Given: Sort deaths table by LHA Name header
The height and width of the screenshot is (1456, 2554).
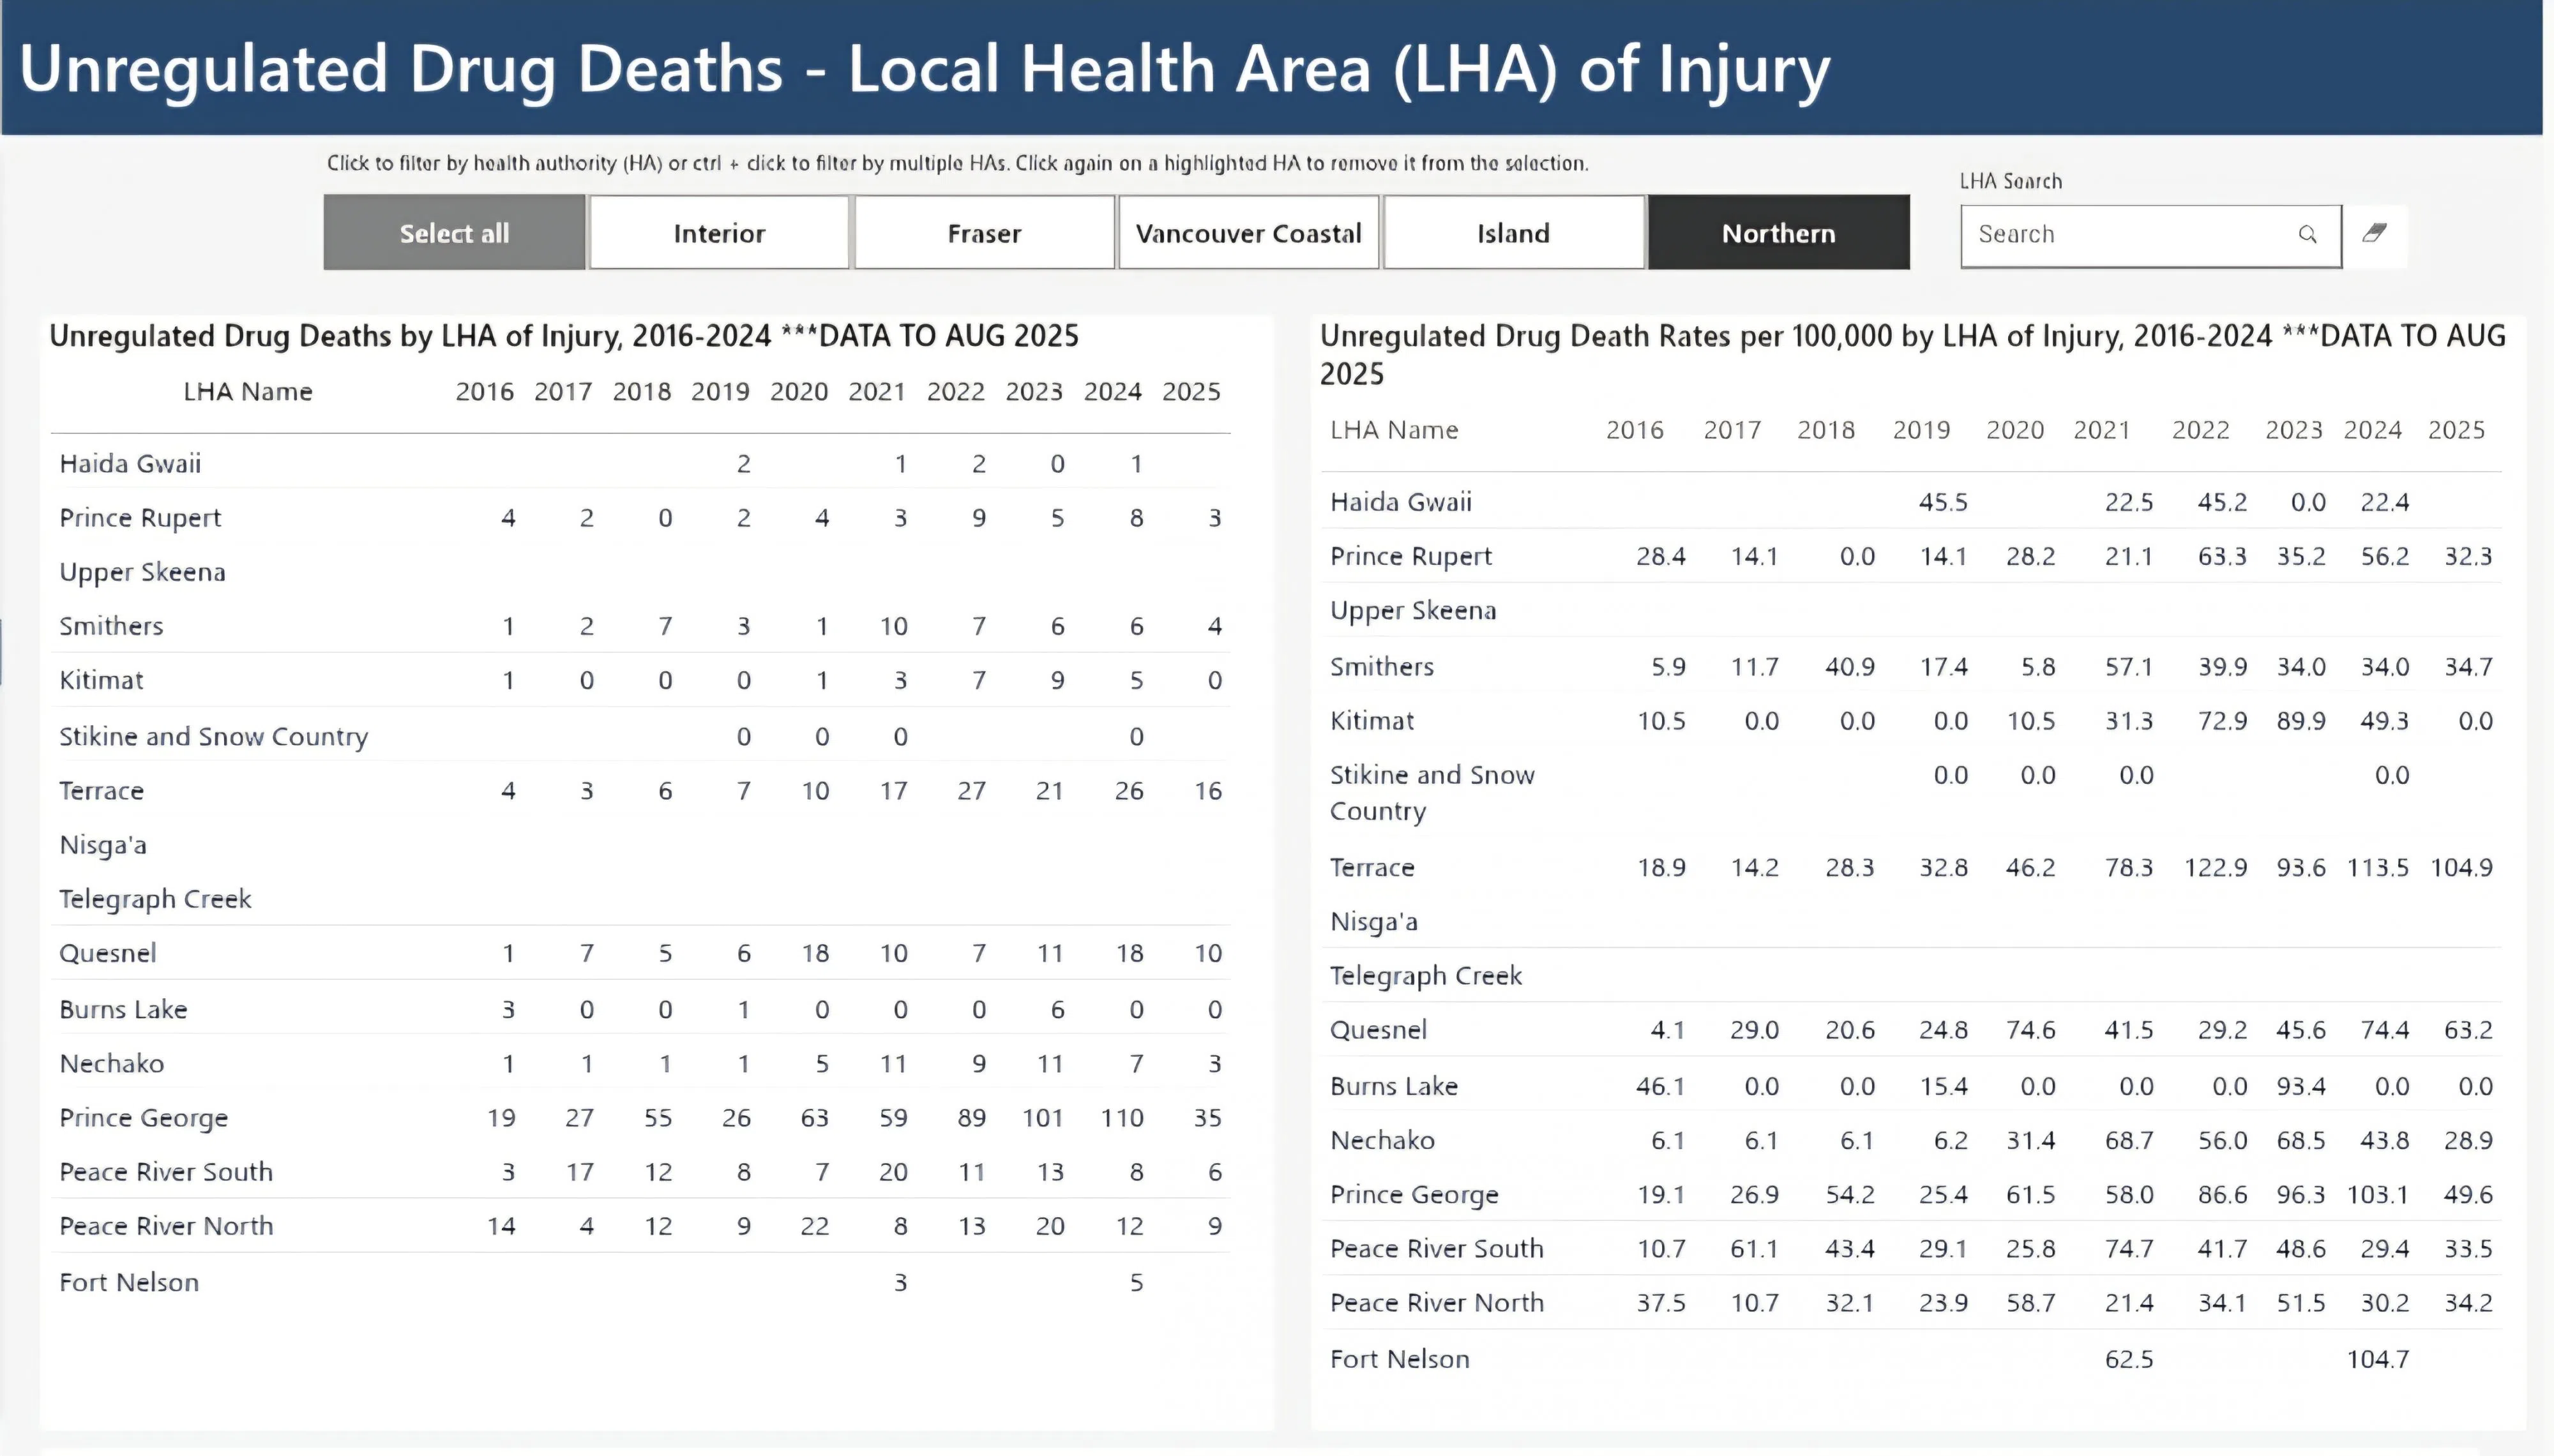Looking at the screenshot, I should coord(247,392).
